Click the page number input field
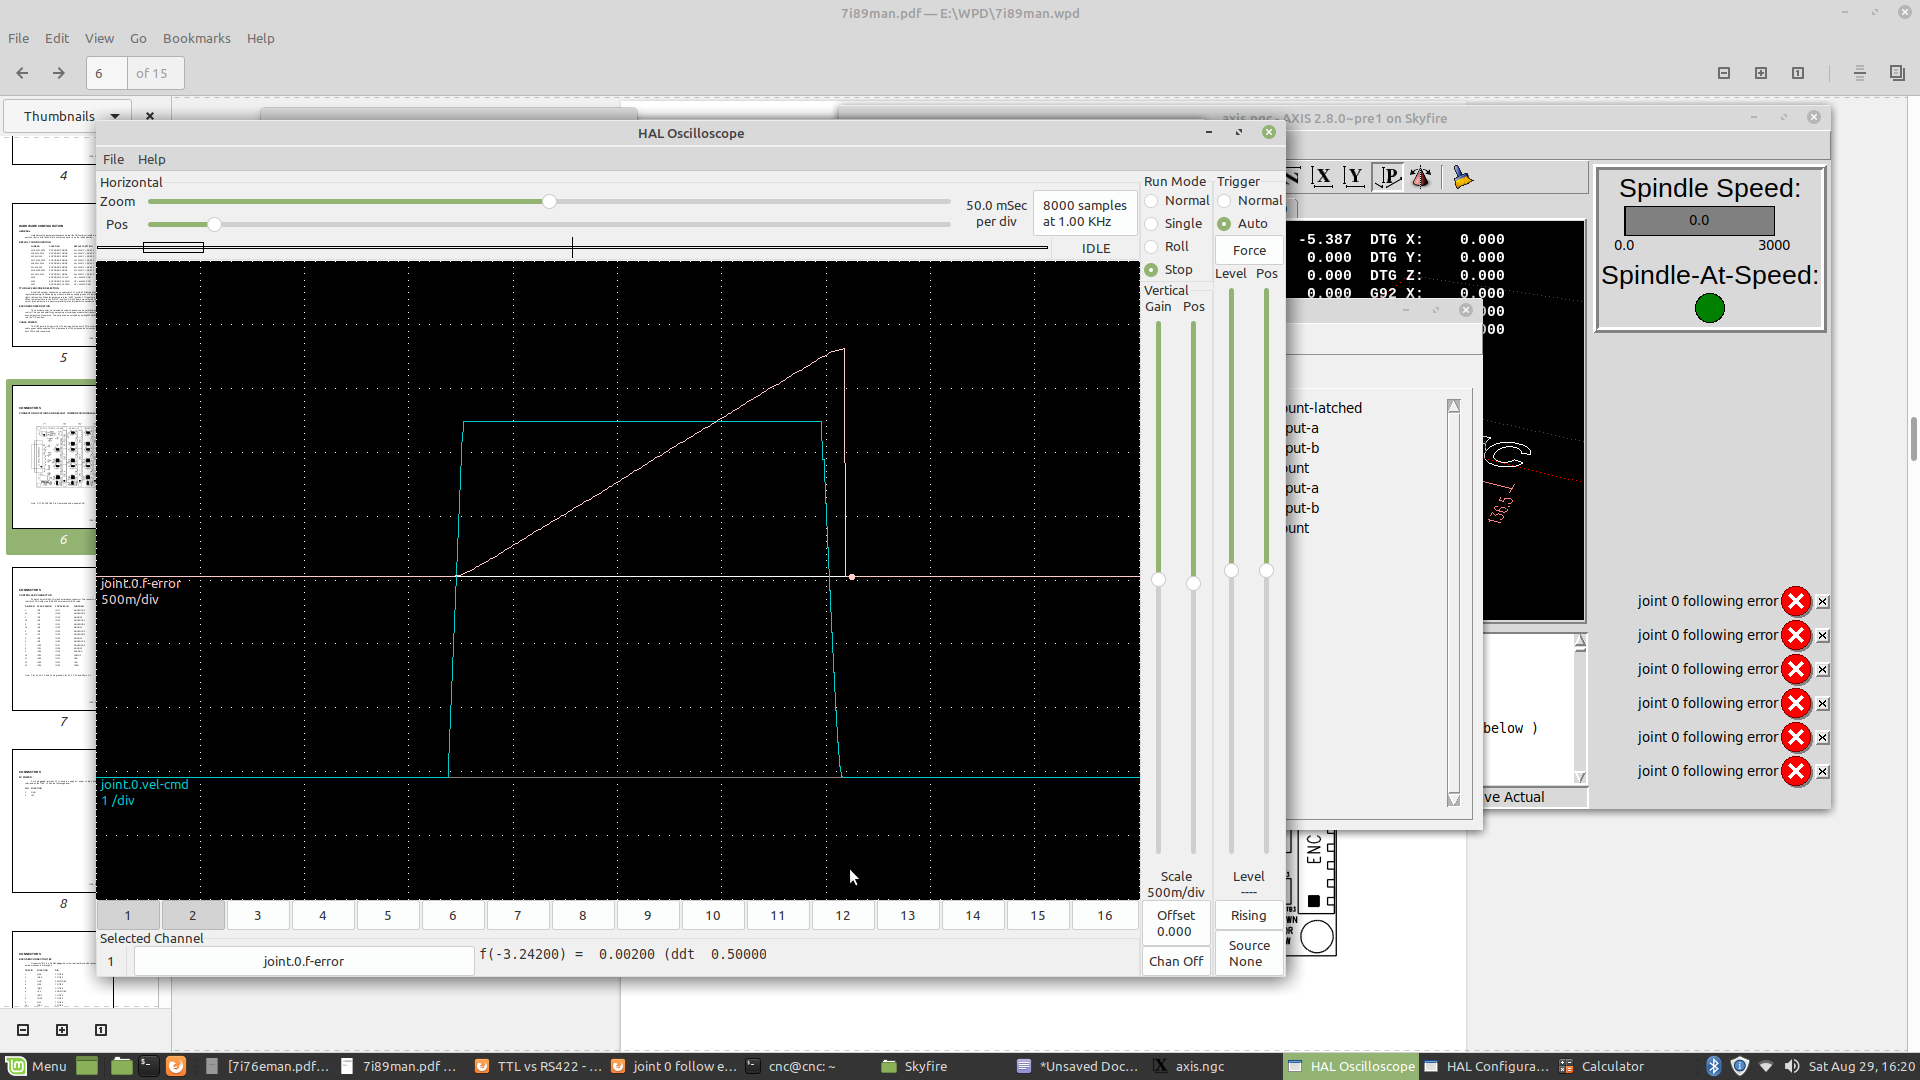 [107, 73]
